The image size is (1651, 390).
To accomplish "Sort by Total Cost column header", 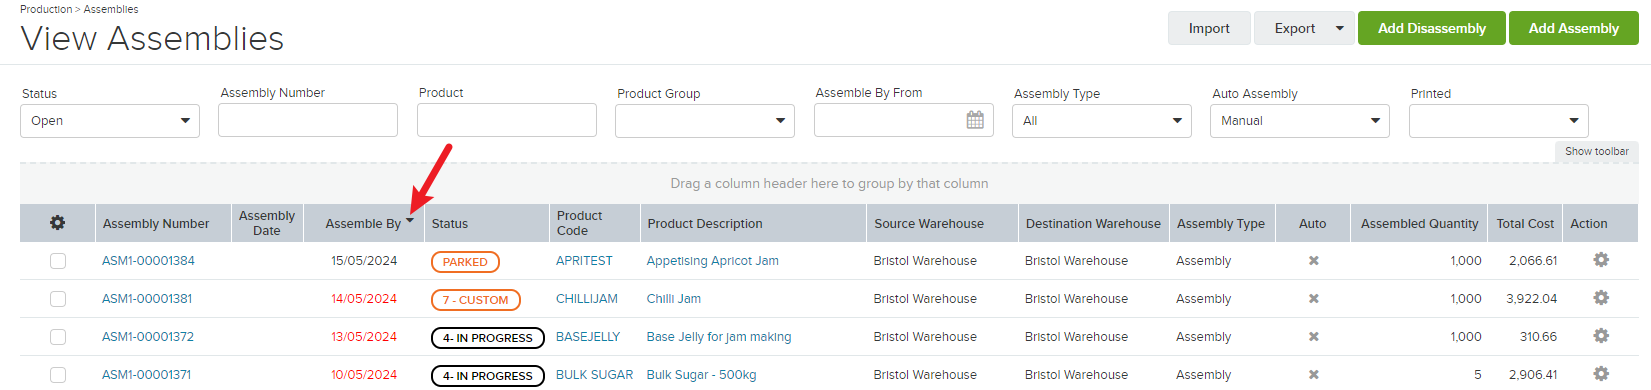I will [x=1525, y=223].
